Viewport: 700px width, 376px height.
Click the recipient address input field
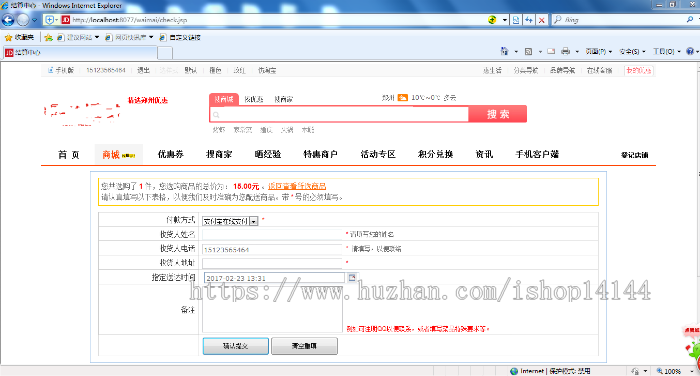tap(272, 263)
